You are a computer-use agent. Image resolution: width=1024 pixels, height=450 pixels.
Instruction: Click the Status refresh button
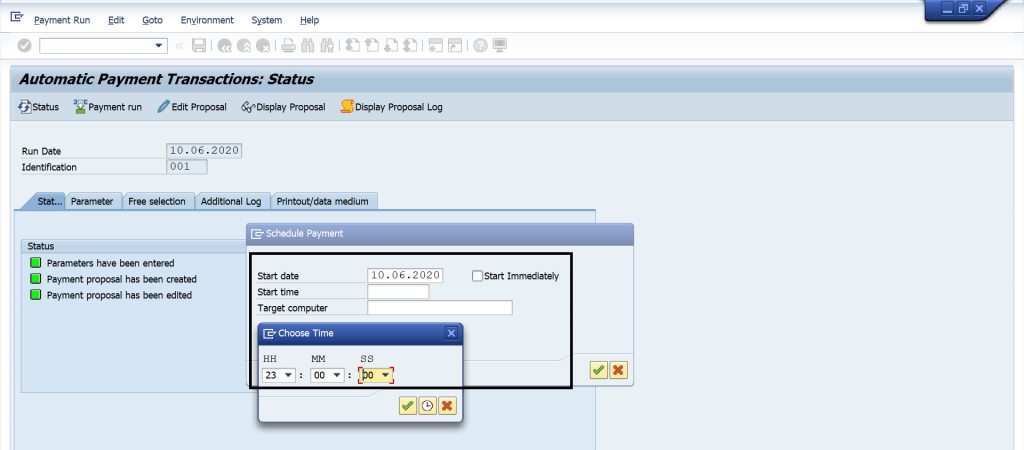point(39,107)
